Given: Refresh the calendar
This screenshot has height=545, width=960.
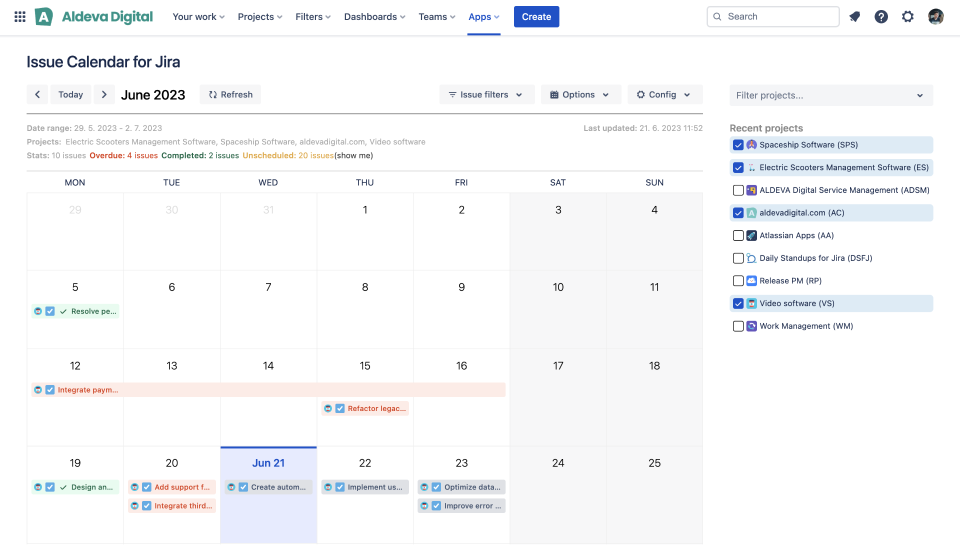Looking at the screenshot, I should click(x=230, y=94).
